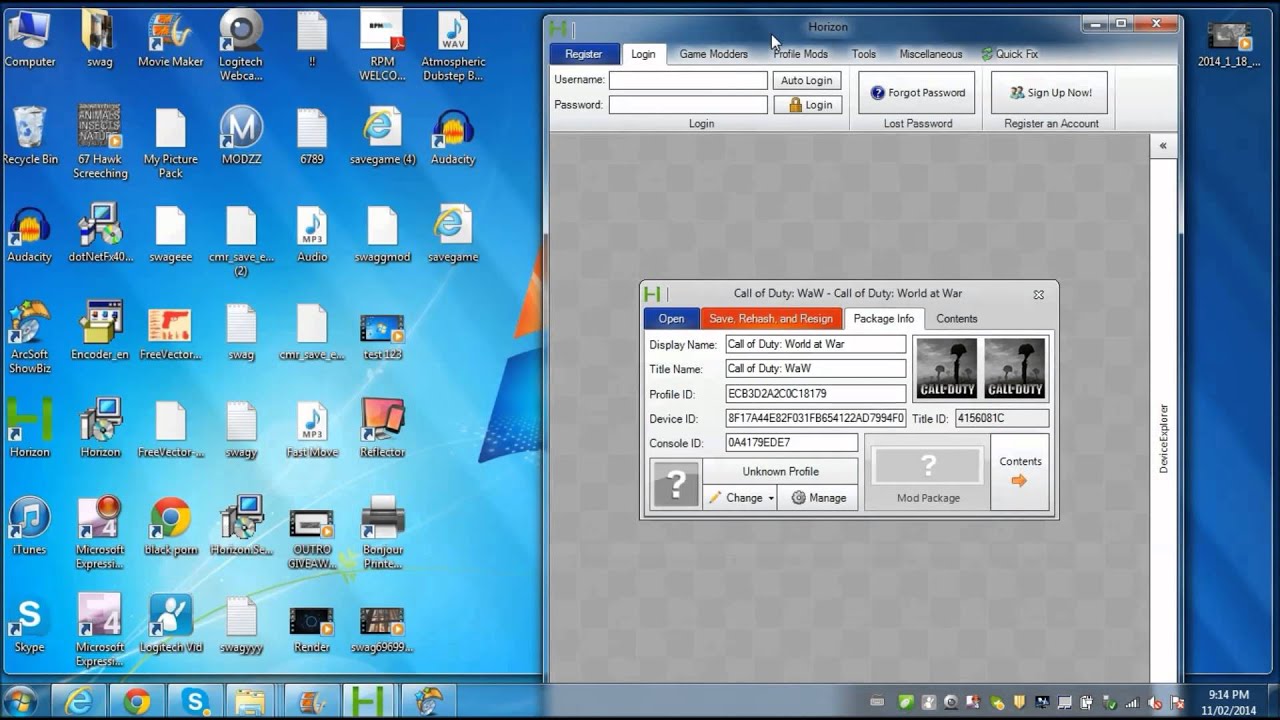Click the Mod Package button
This screenshot has width=1280, height=720.
coord(928,472)
